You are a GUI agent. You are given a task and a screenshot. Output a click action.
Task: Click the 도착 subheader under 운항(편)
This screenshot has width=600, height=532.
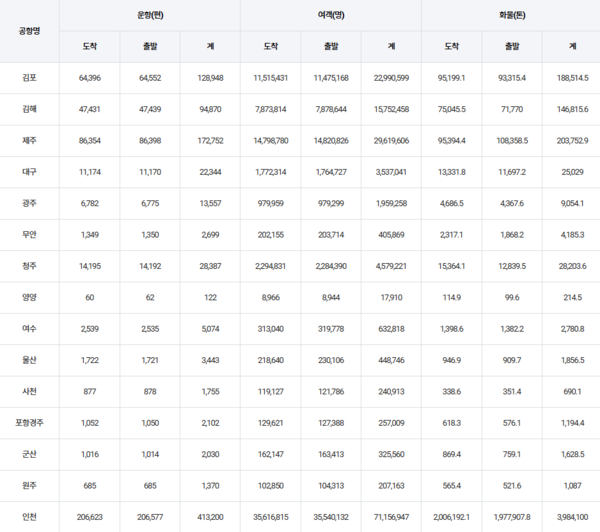click(x=90, y=46)
